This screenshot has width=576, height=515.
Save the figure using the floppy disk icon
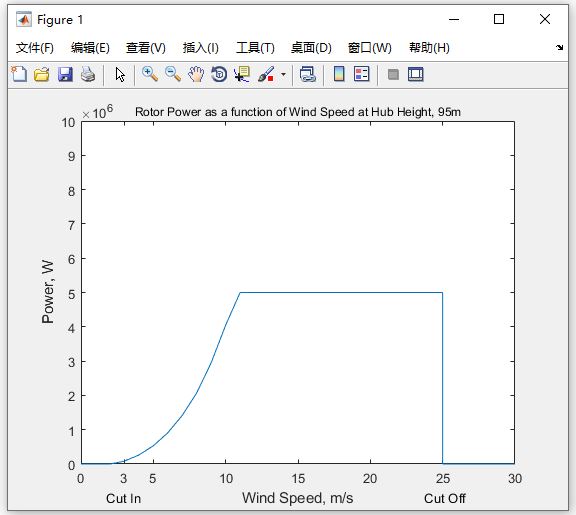pyautogui.click(x=65, y=74)
